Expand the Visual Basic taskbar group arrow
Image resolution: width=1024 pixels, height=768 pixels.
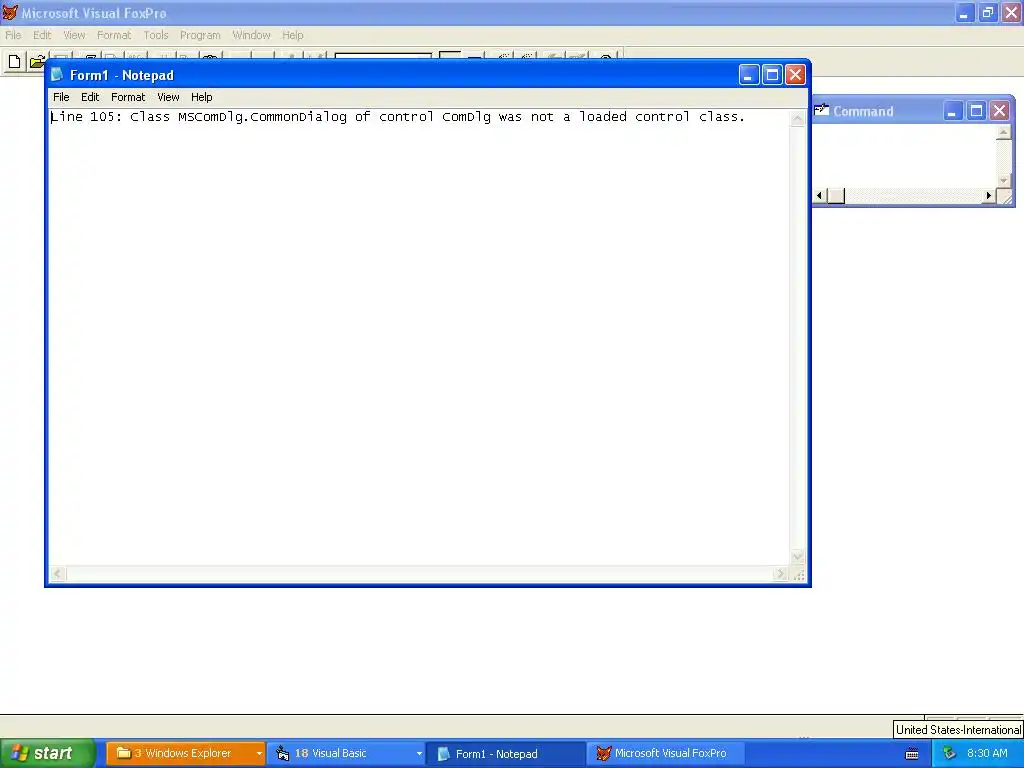click(x=419, y=754)
